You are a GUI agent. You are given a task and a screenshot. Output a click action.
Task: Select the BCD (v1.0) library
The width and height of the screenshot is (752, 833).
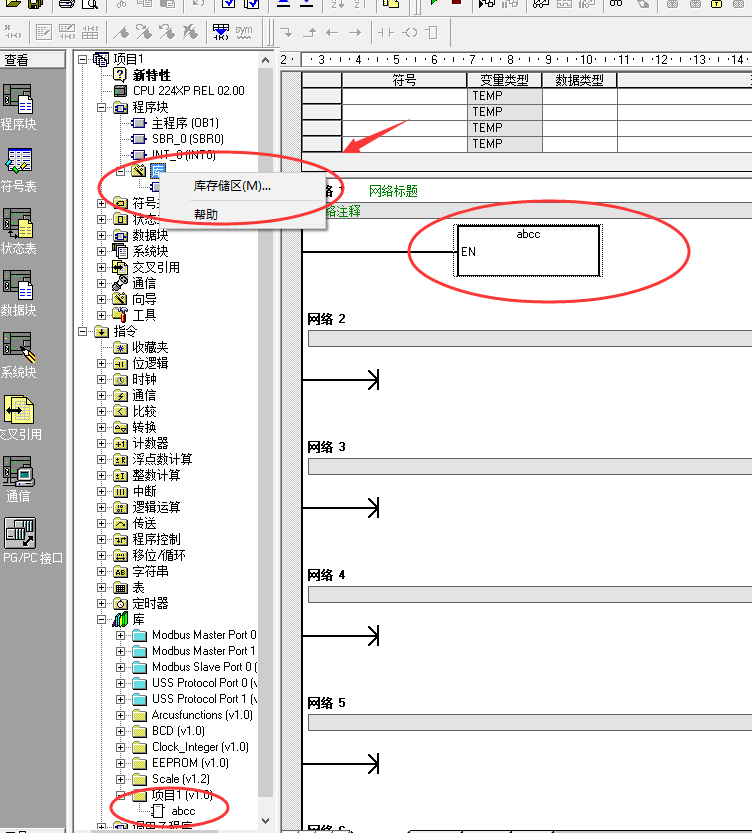tap(178, 731)
